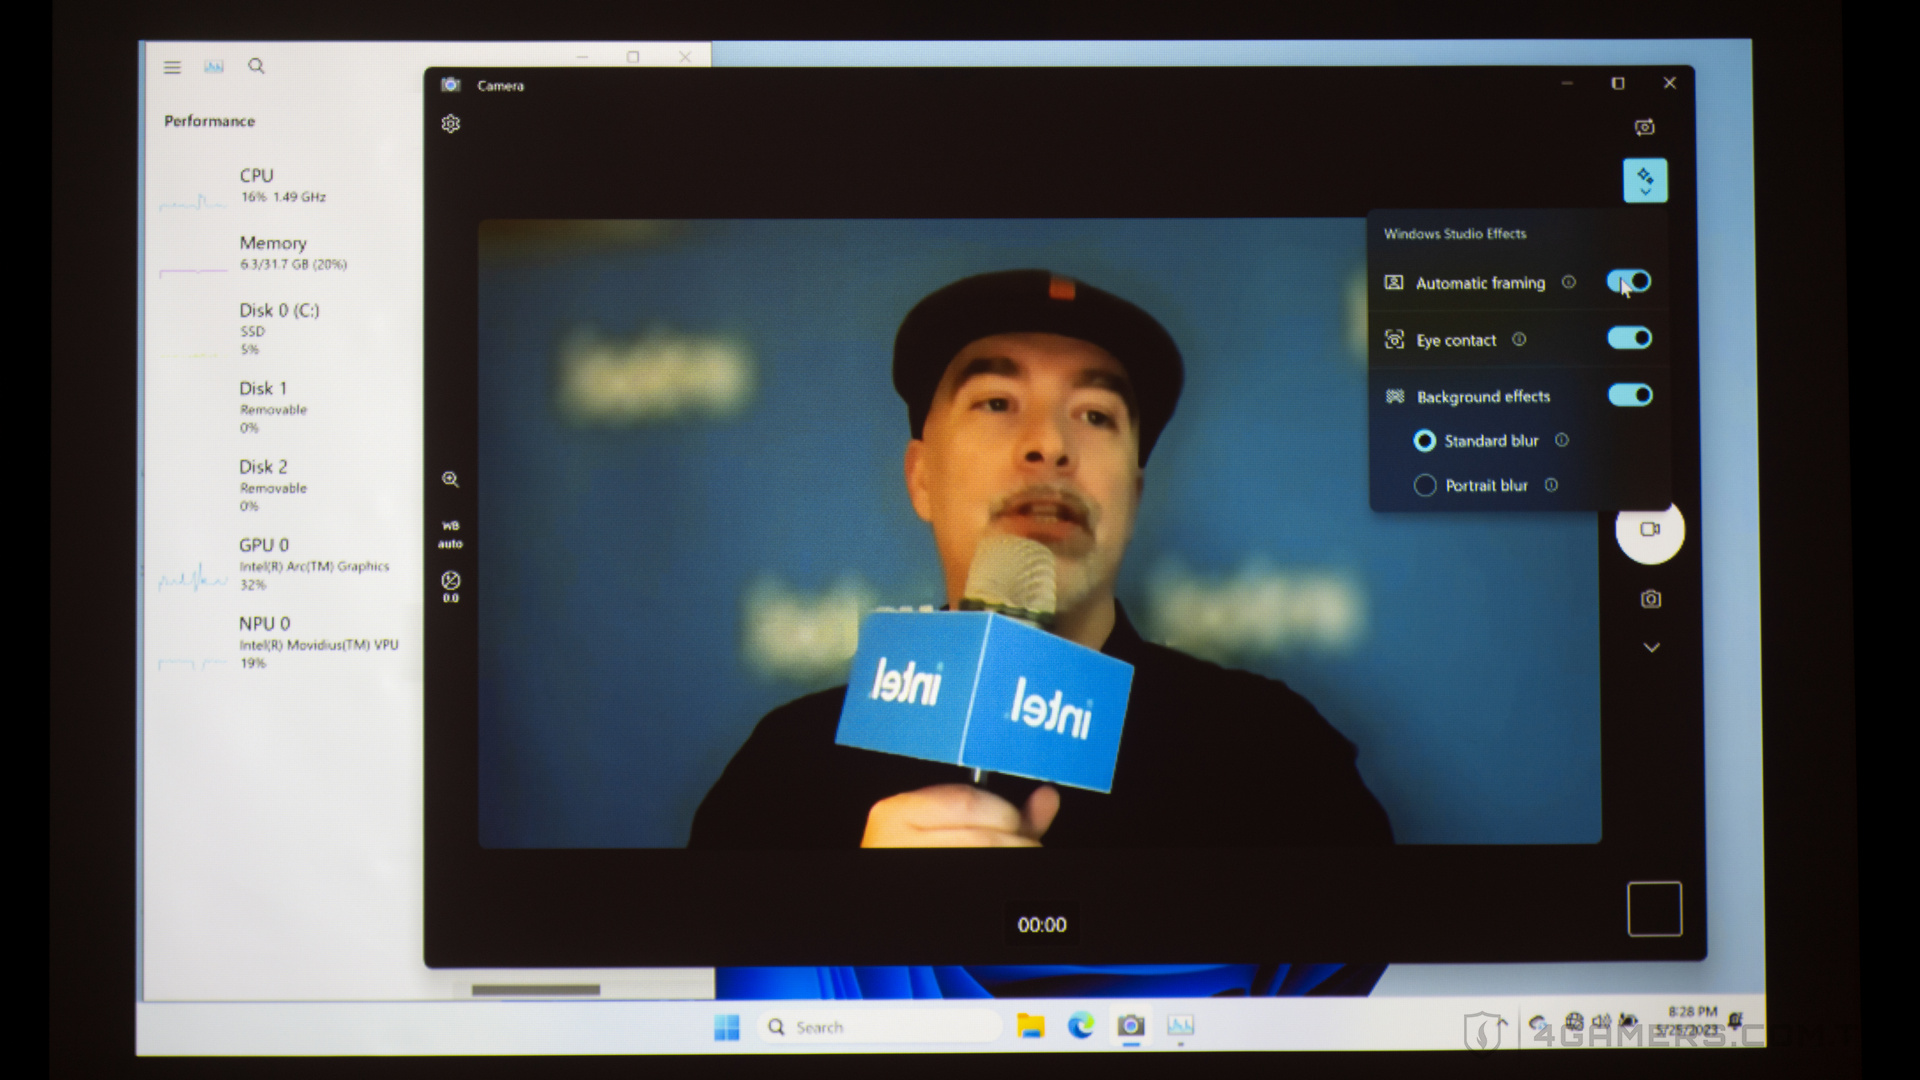Viewport: 1920px width, 1080px height.
Task: Click the Automatic framing frame icon
Action: [x=1394, y=283]
